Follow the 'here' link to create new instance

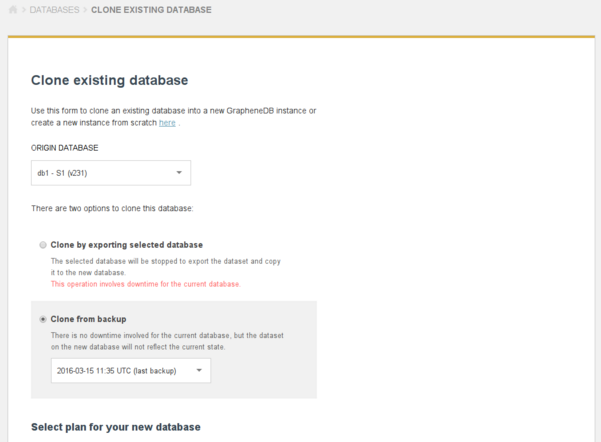(x=167, y=122)
